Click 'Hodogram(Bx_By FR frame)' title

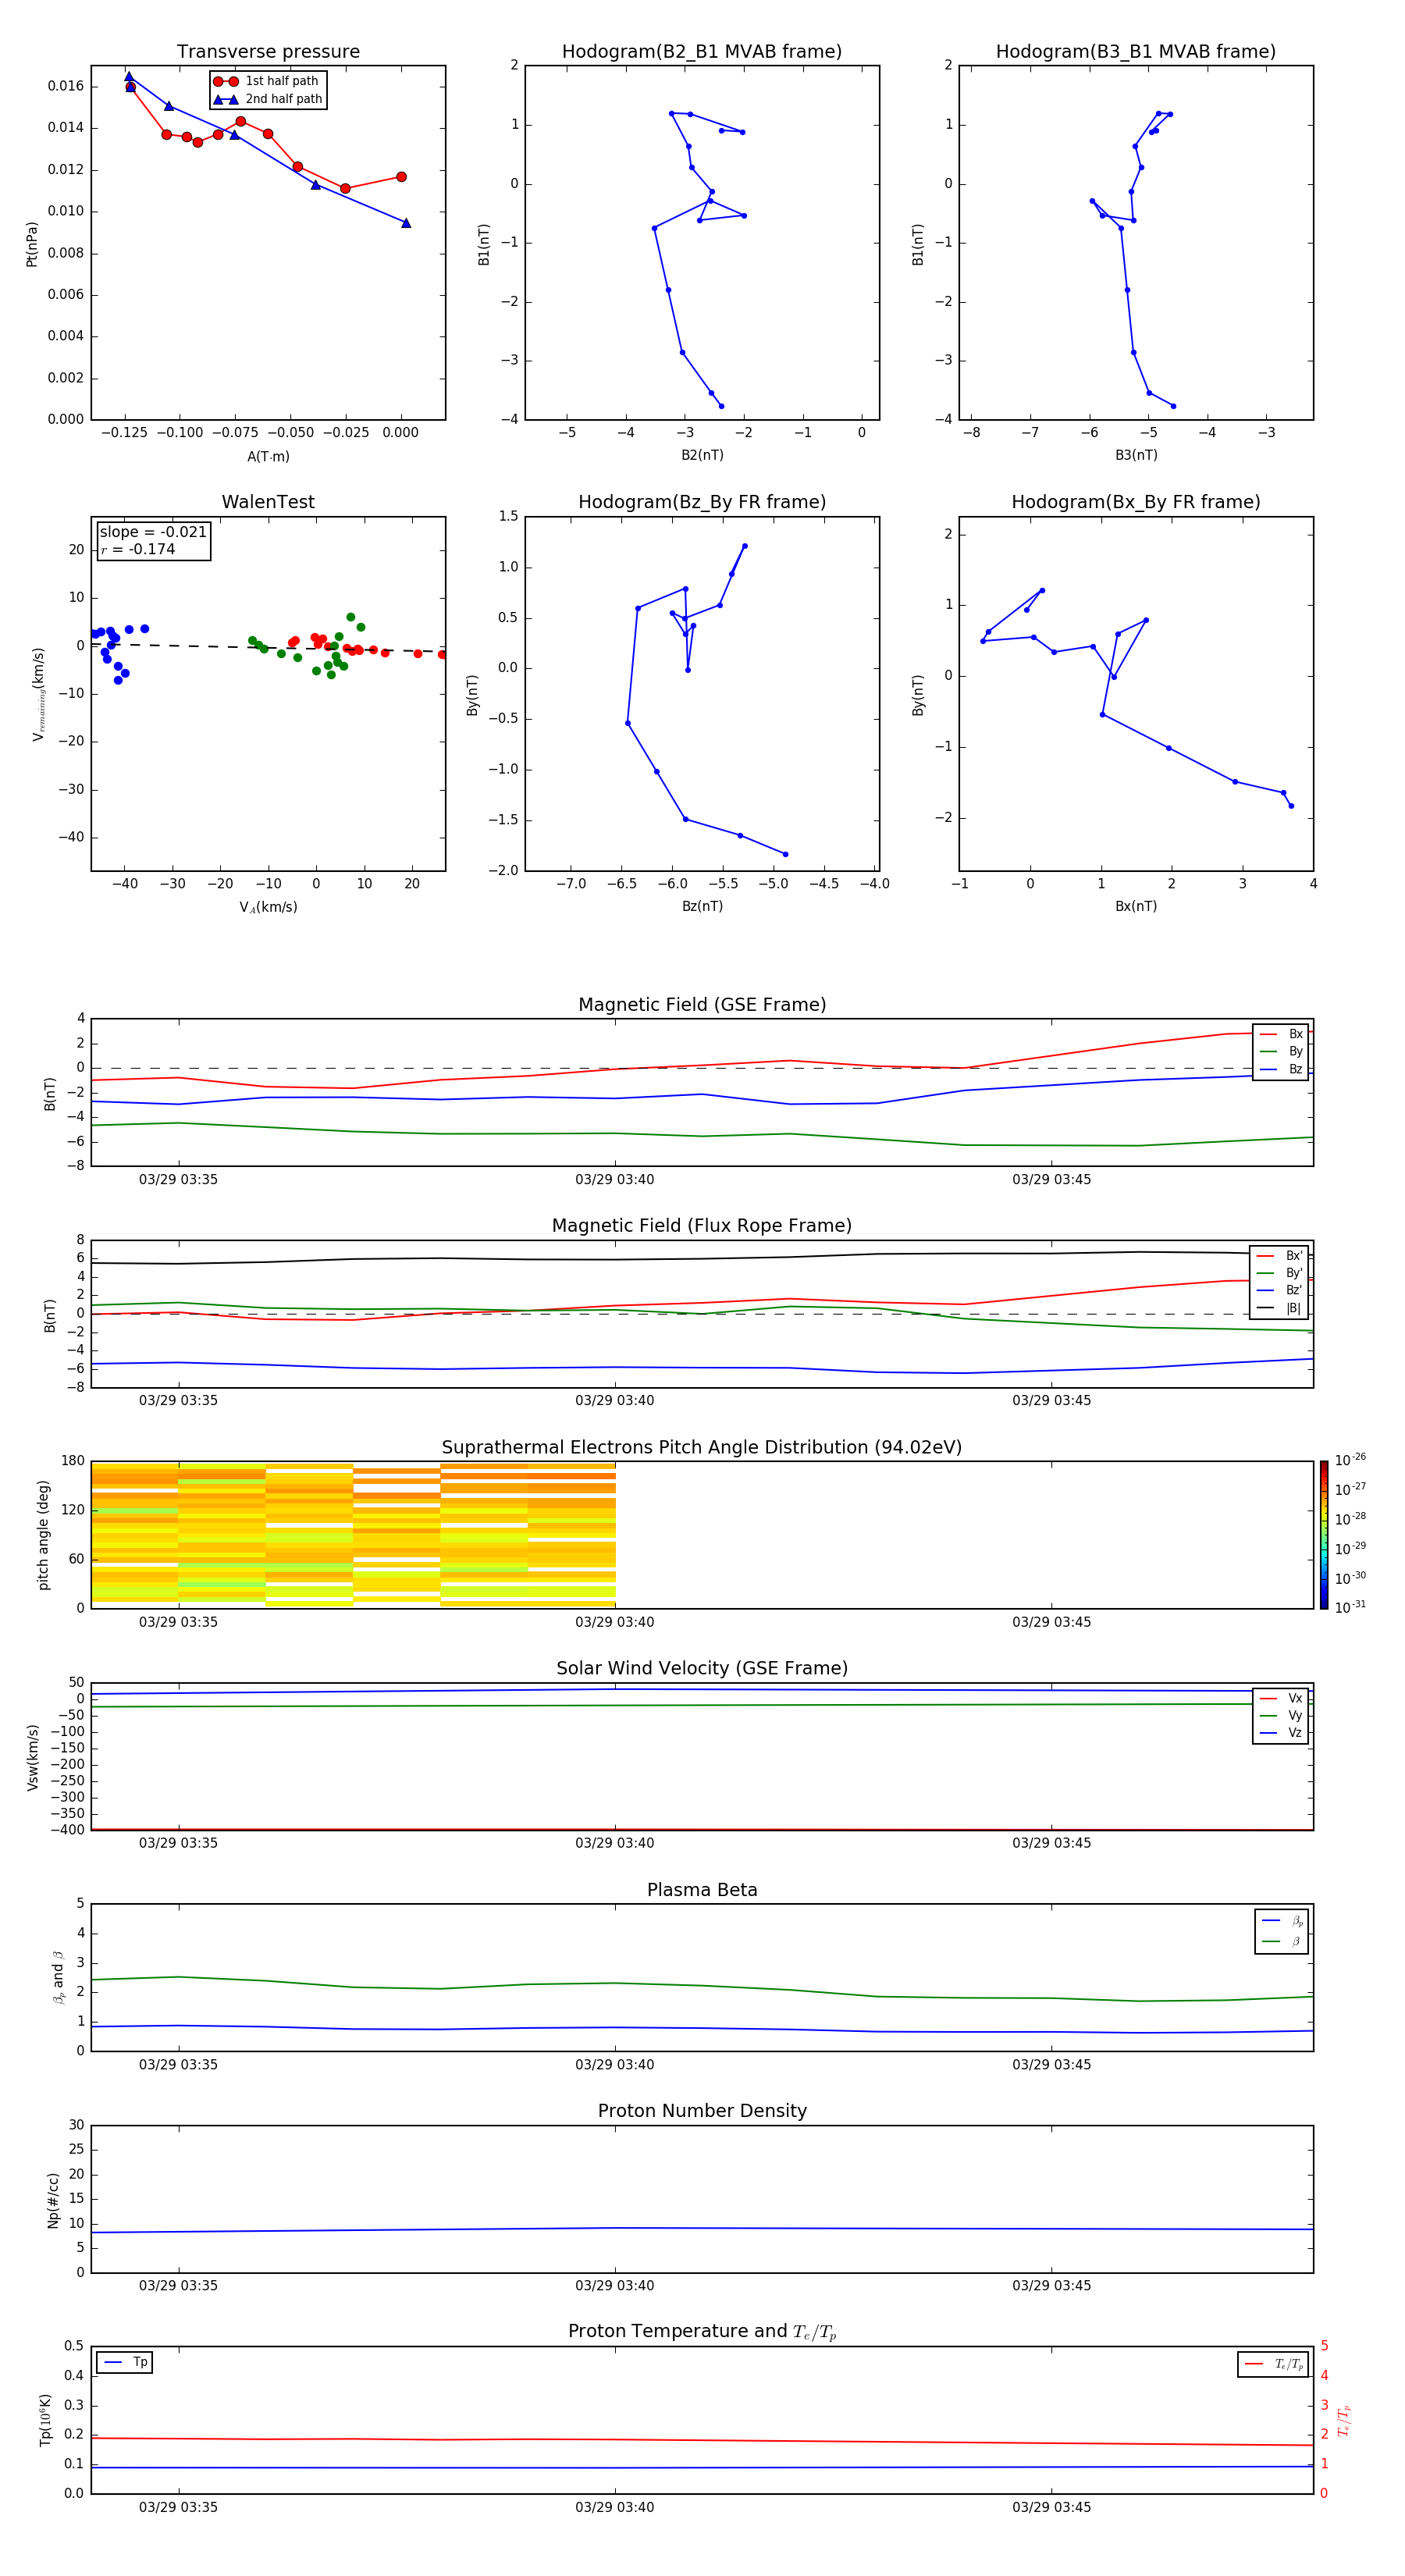(1136, 502)
